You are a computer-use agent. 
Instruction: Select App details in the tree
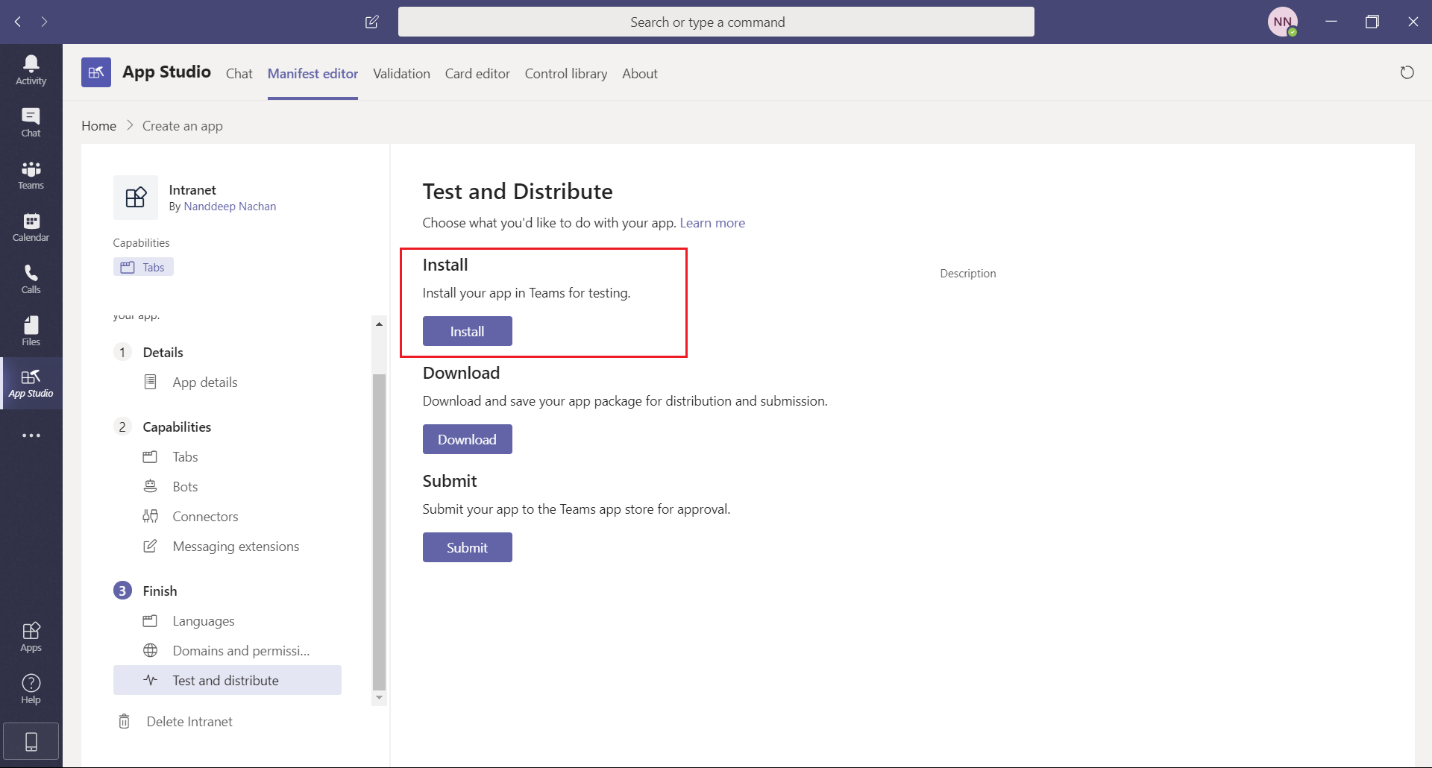pyautogui.click(x=204, y=382)
